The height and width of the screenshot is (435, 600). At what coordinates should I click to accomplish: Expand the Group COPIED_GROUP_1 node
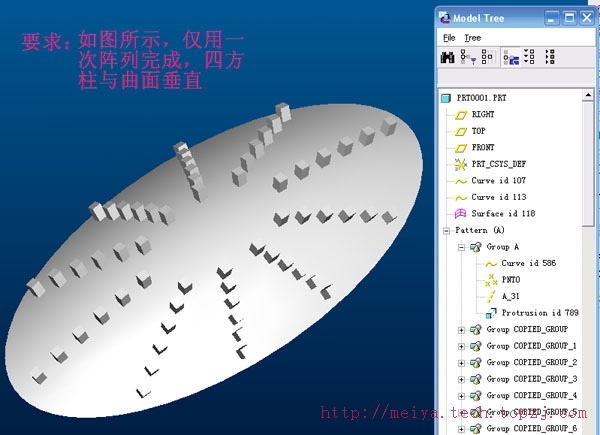pyautogui.click(x=461, y=346)
